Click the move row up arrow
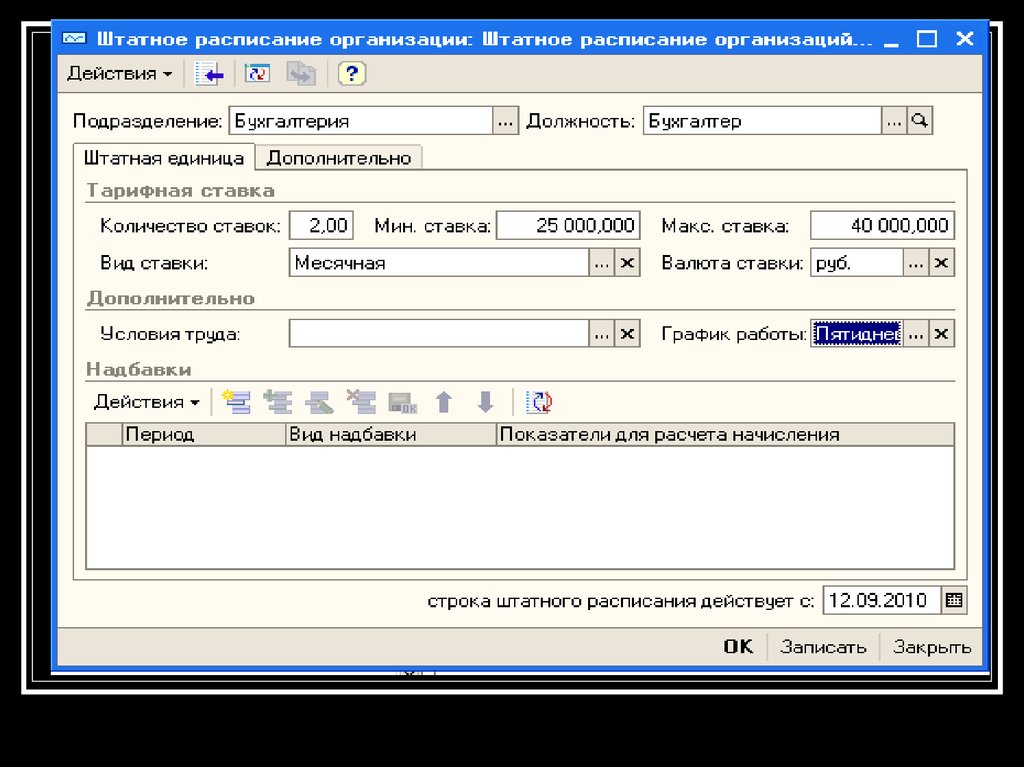The height and width of the screenshot is (767, 1024). coord(444,402)
